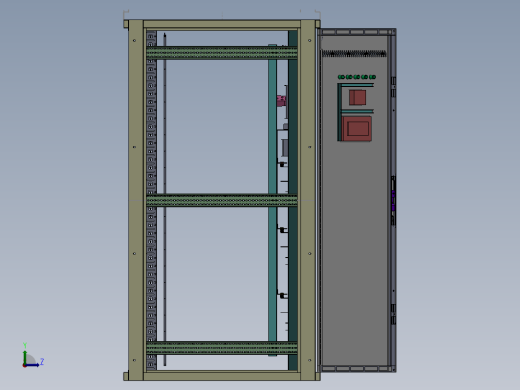
Task: Select the purple handle on door edge
Action: tap(393, 200)
